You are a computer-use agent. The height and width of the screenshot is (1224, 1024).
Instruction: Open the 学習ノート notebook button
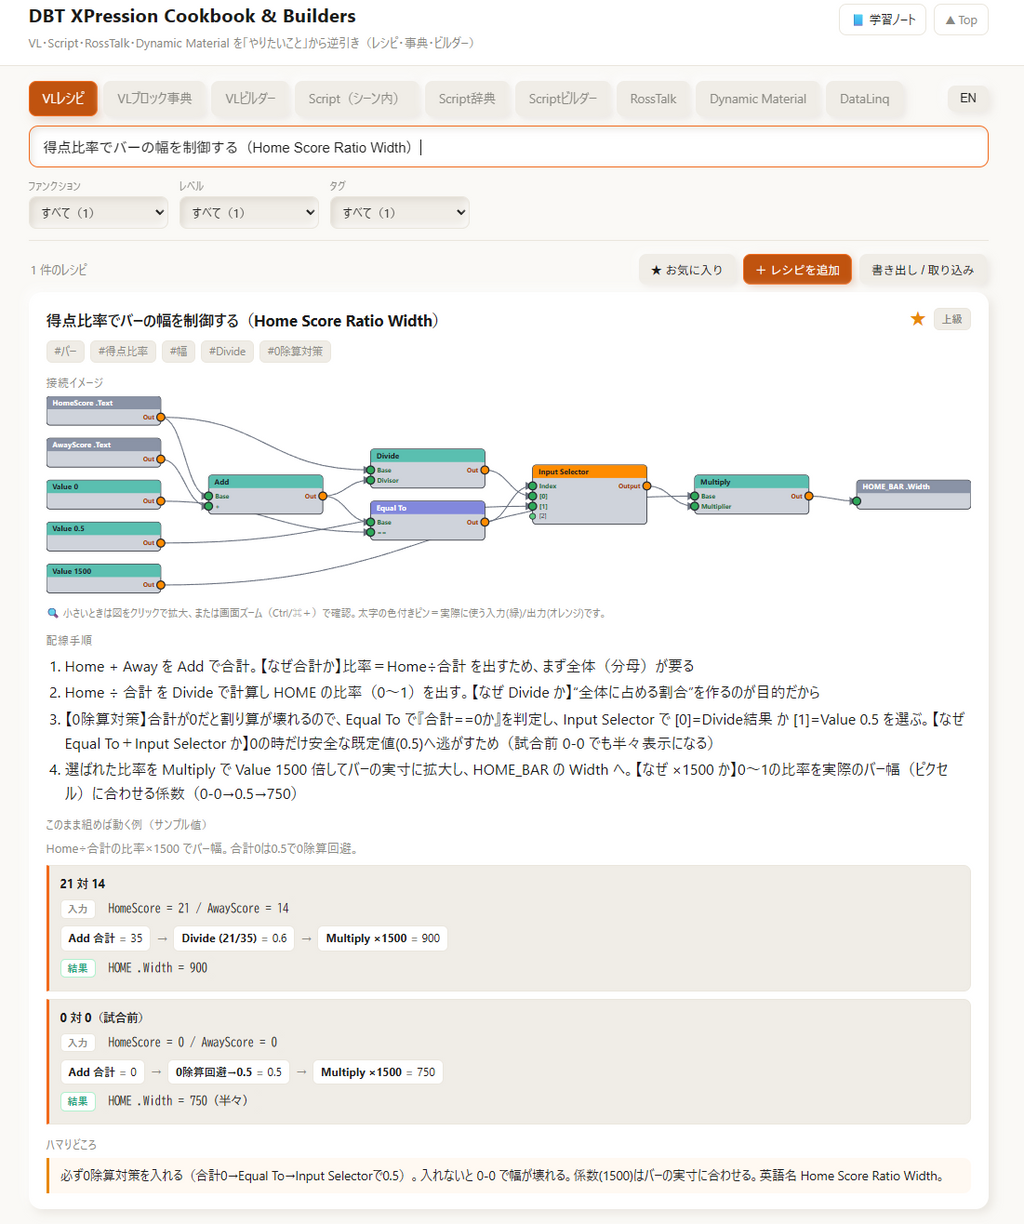[883, 20]
